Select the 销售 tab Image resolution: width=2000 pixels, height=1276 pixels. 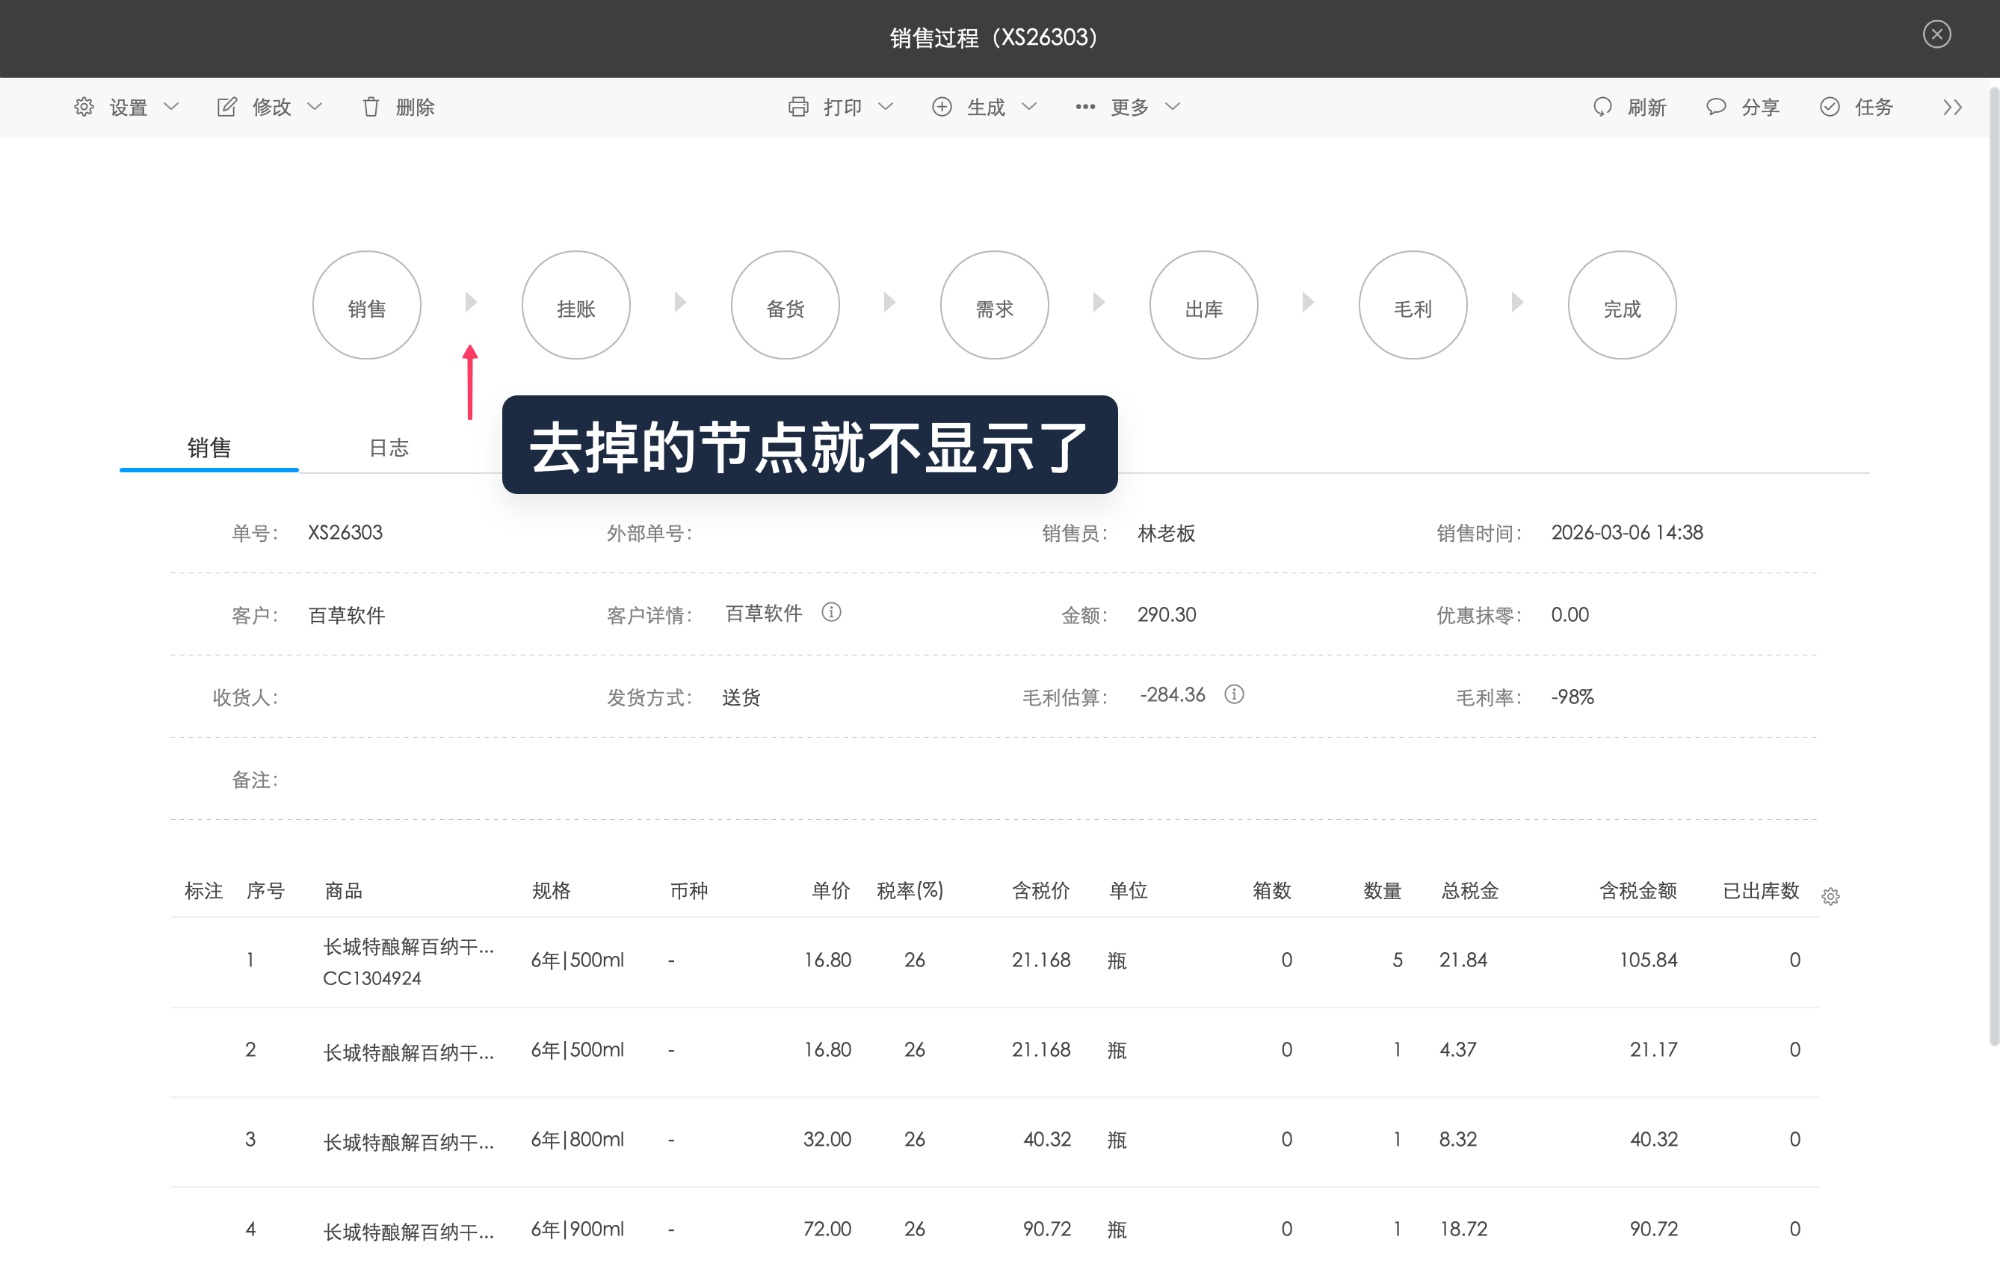tap(208, 448)
